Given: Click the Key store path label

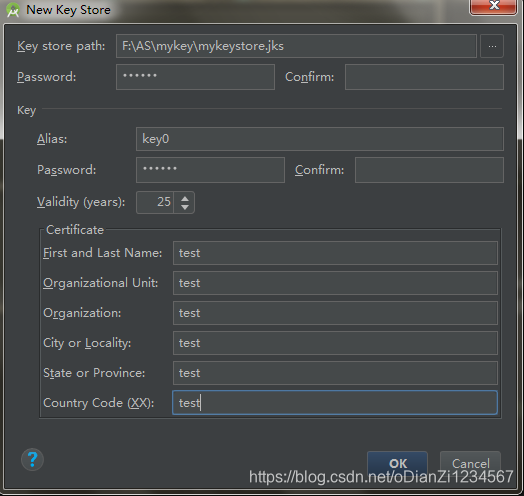Looking at the screenshot, I should coord(61,46).
